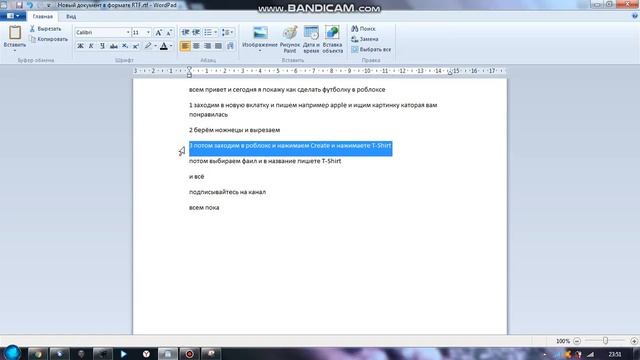This screenshot has height=360, width=640.
Task: Expand the font color arrow
Action: tap(171, 46)
